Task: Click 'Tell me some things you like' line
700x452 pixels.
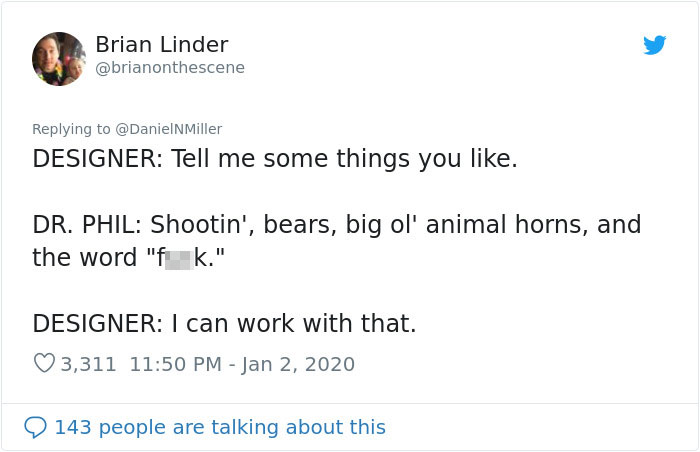Action: point(344,159)
